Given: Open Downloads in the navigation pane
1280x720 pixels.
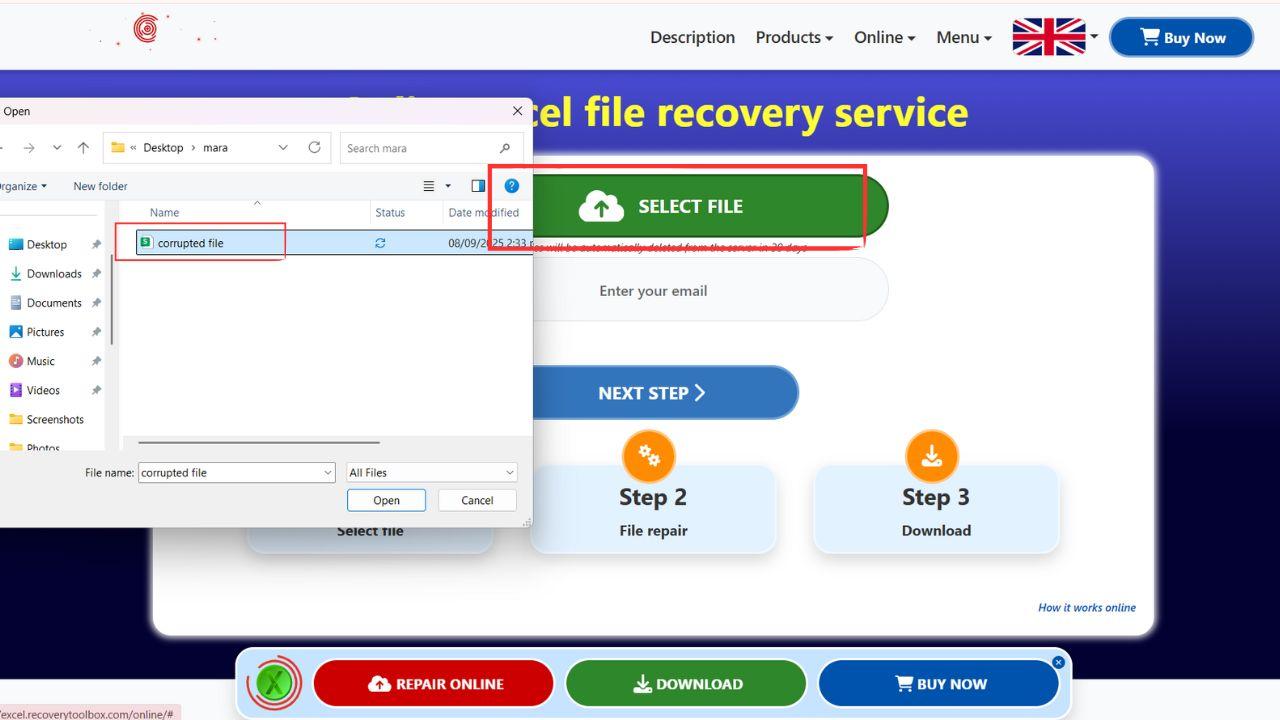Looking at the screenshot, I should click(54, 273).
